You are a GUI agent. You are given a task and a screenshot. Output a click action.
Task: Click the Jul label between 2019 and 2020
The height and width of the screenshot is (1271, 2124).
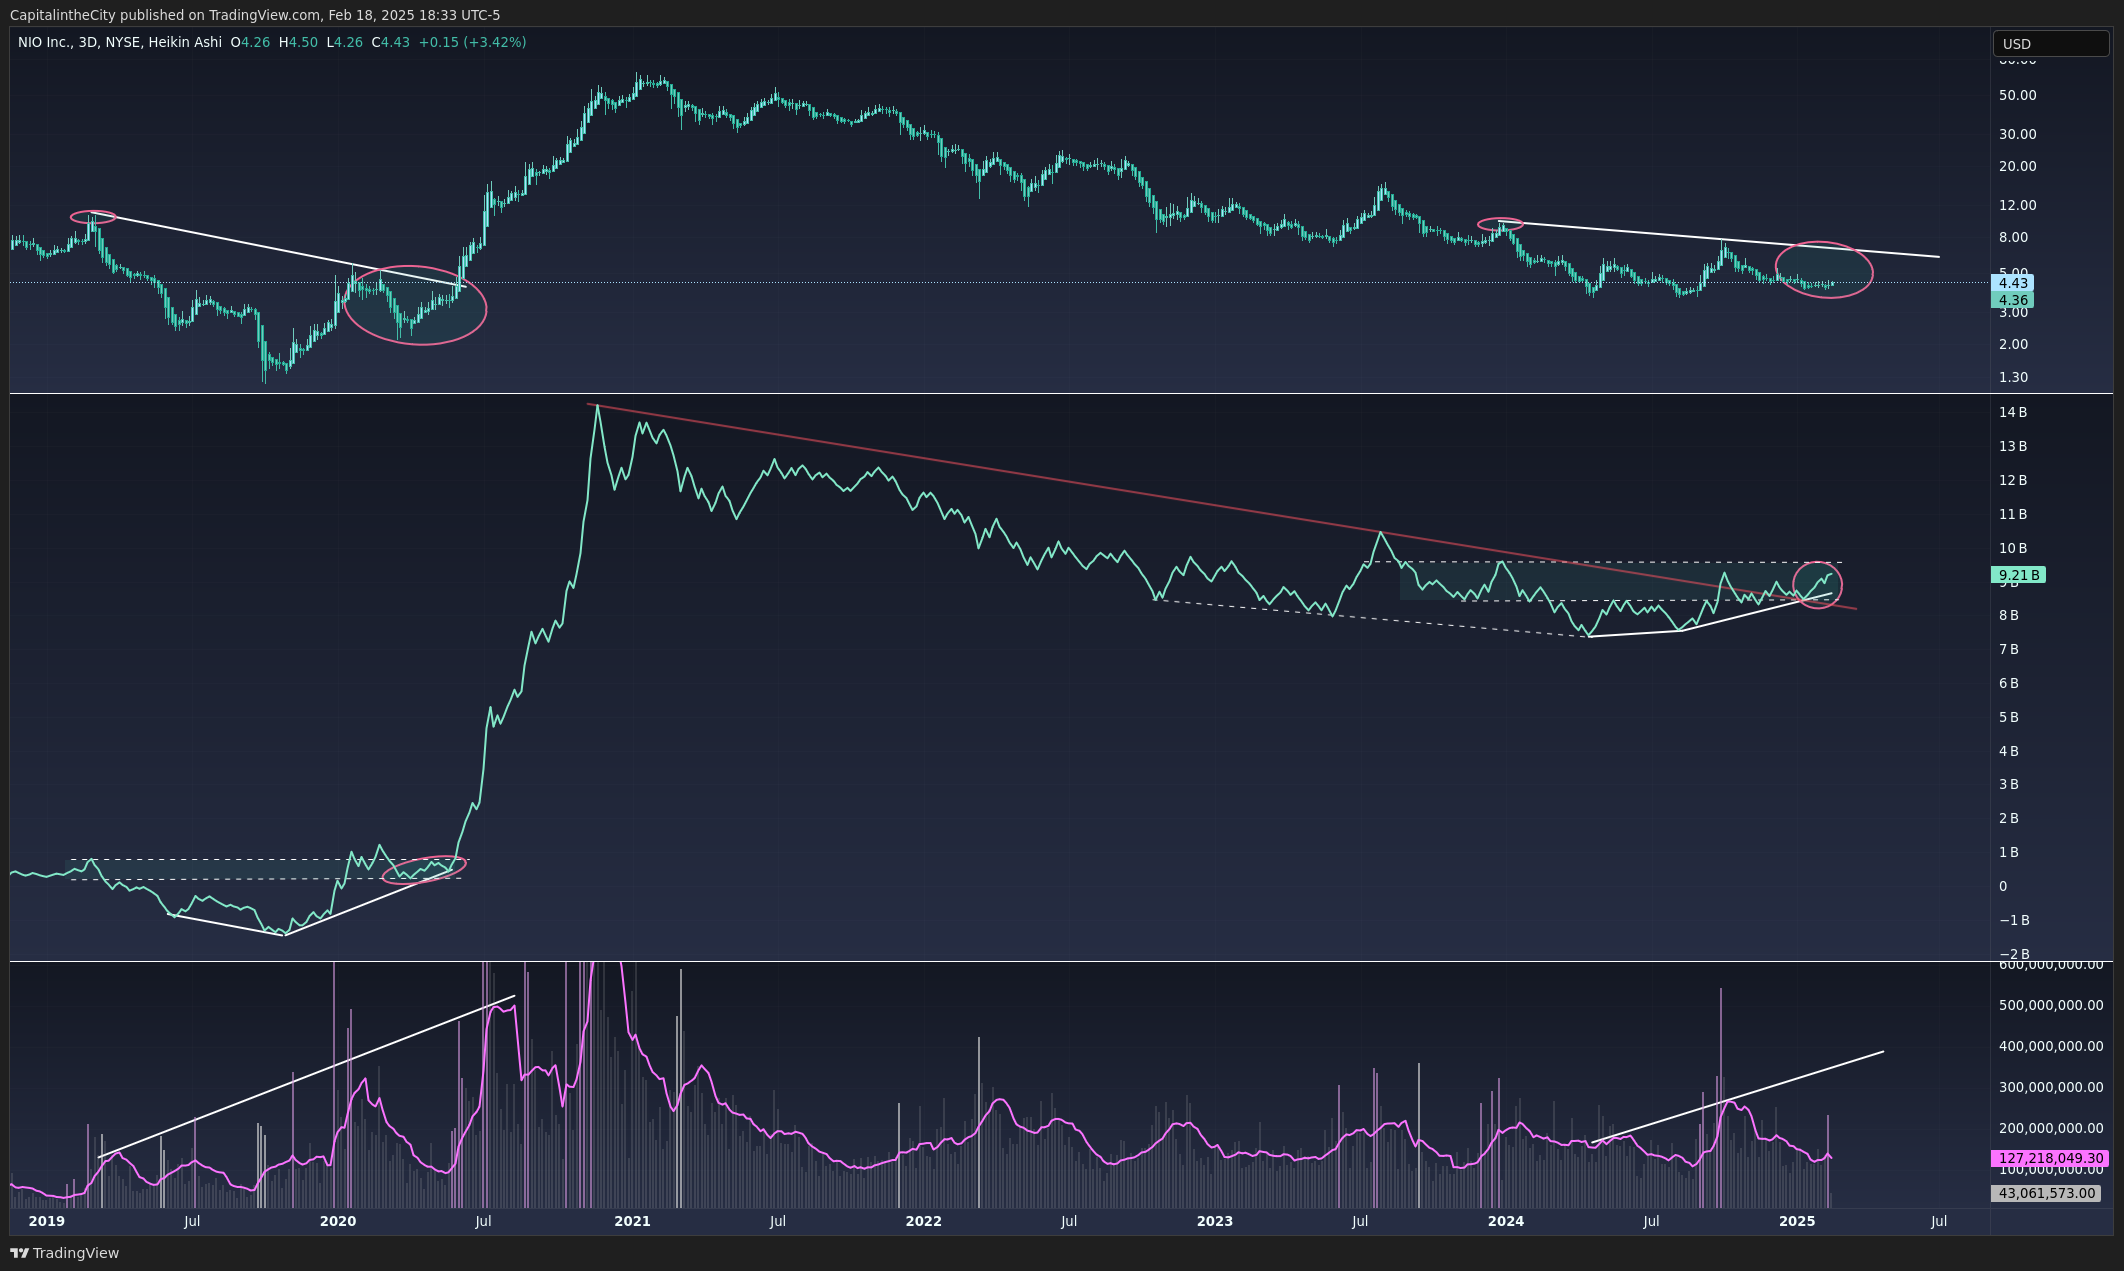coord(192,1221)
